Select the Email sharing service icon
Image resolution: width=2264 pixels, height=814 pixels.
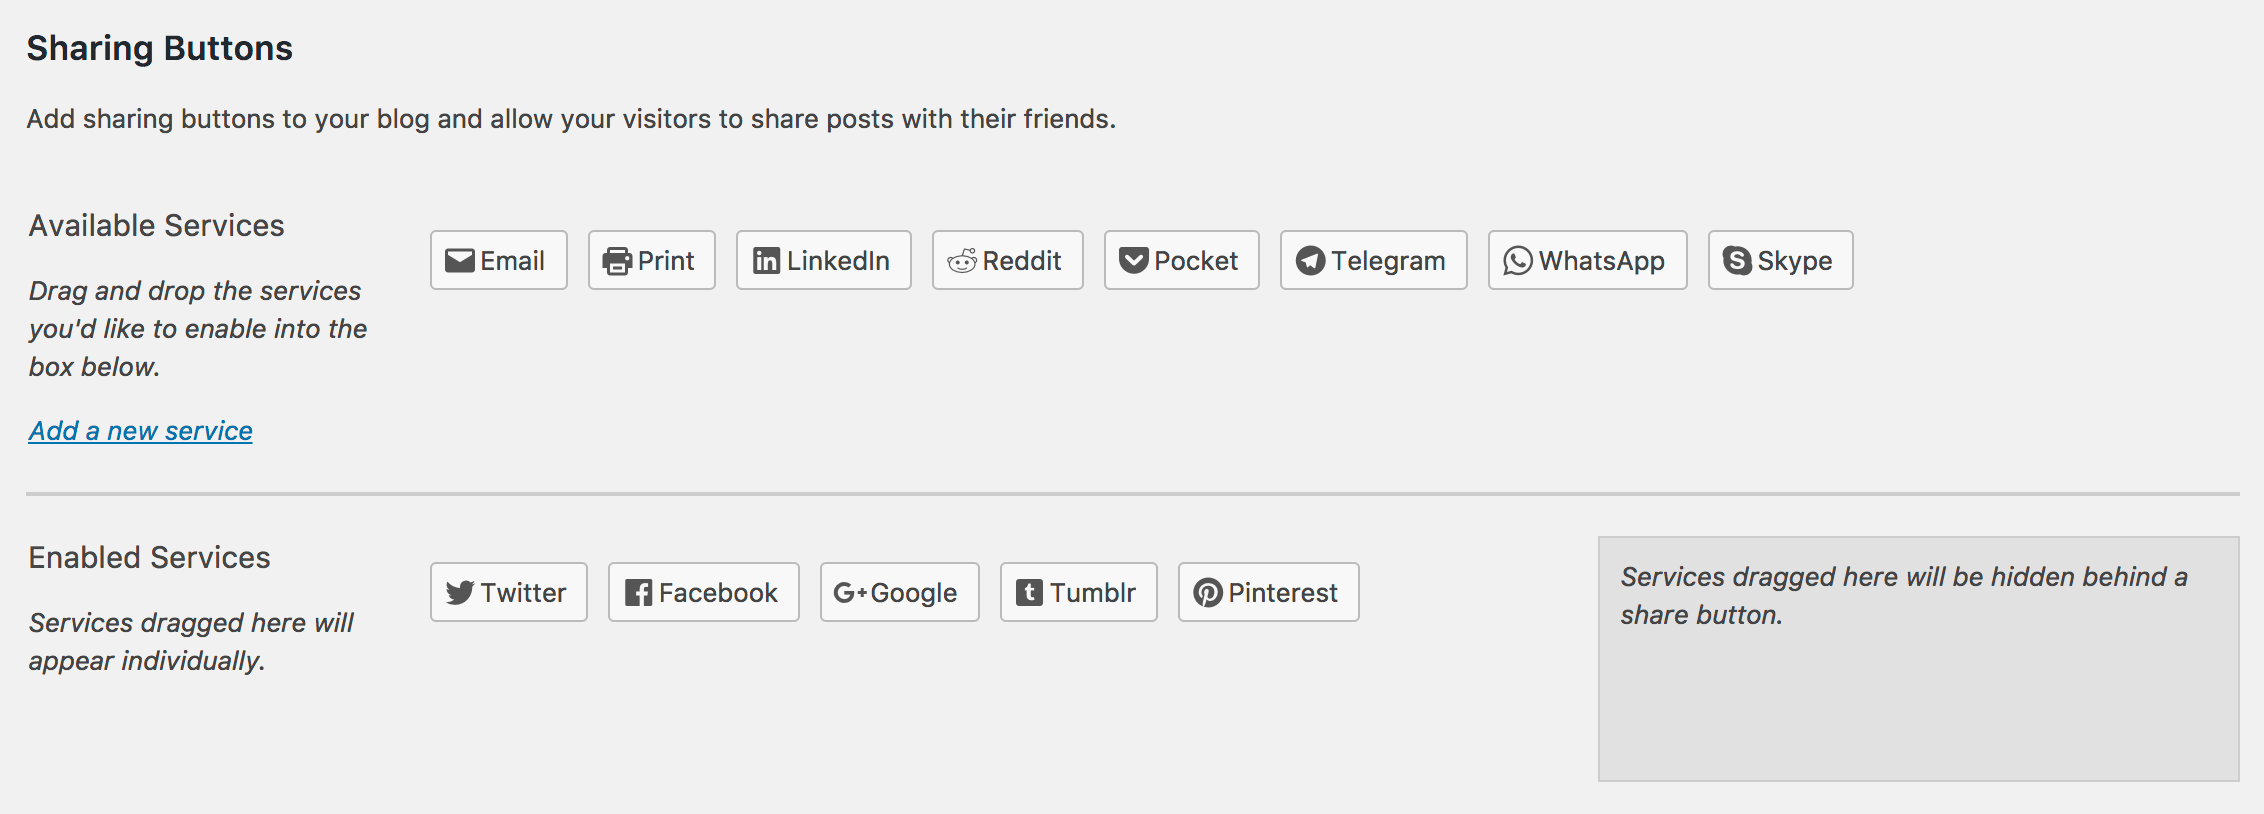click(459, 259)
